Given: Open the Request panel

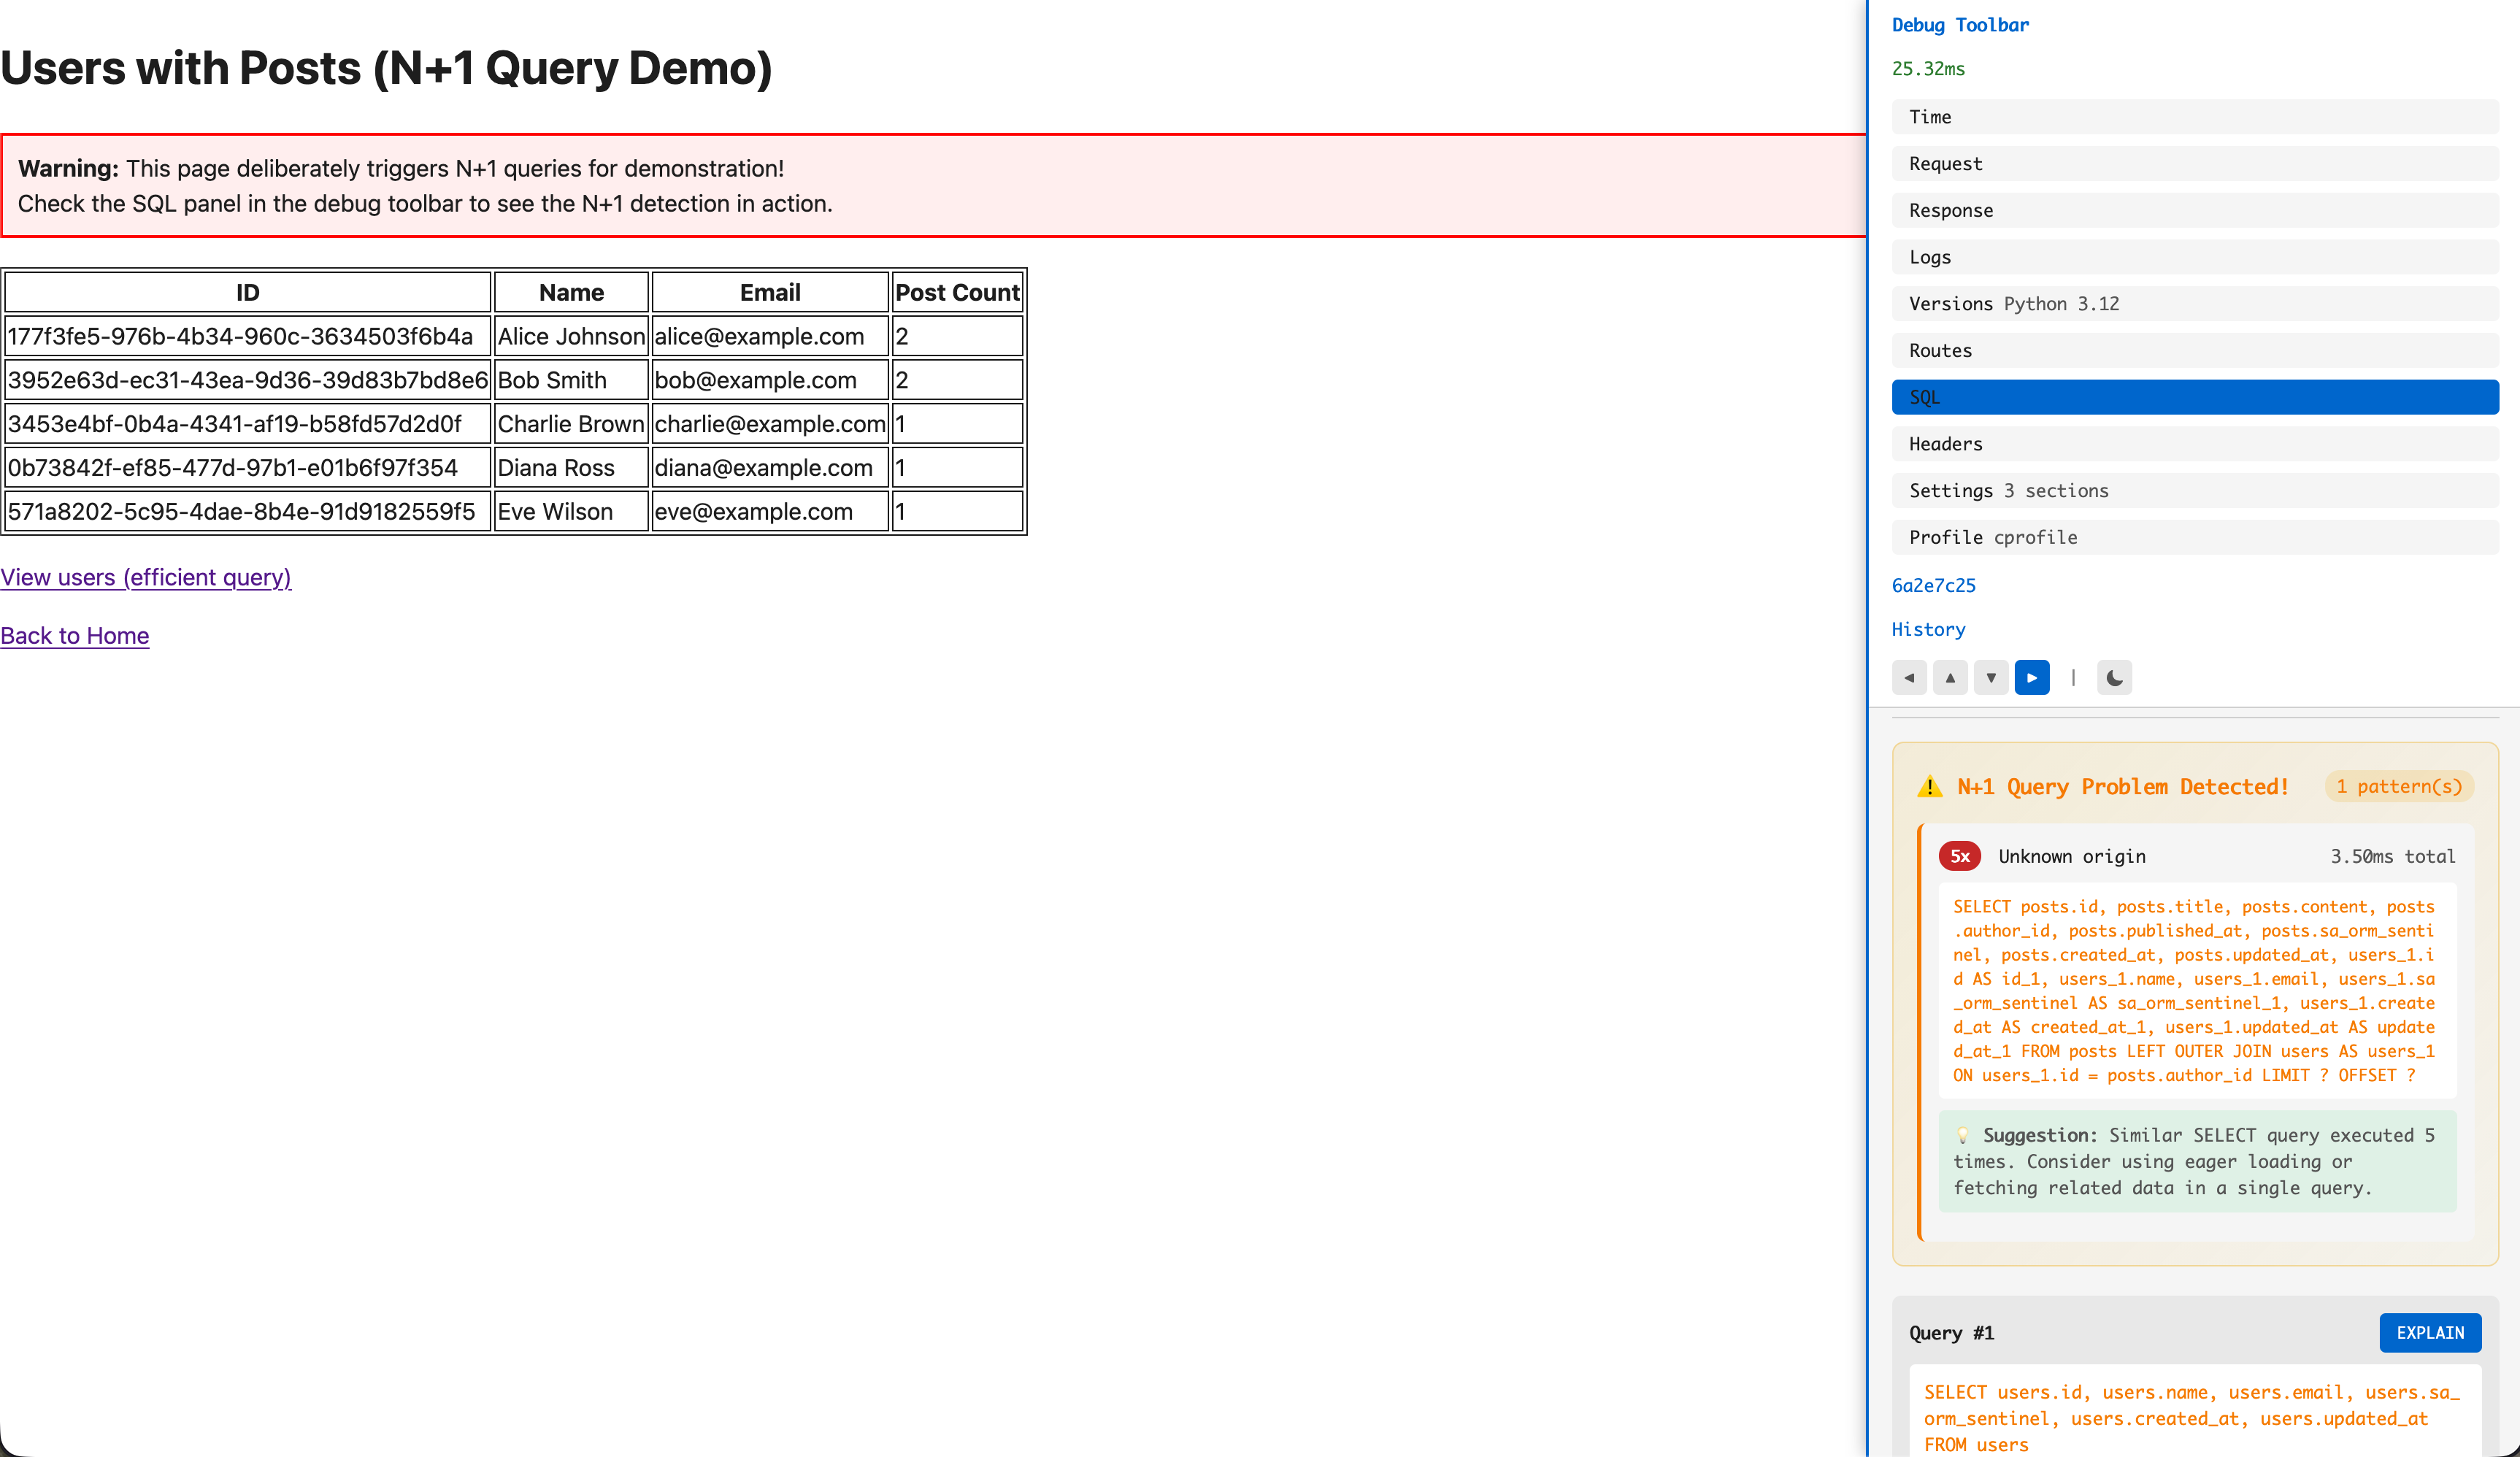Looking at the screenshot, I should point(2194,164).
